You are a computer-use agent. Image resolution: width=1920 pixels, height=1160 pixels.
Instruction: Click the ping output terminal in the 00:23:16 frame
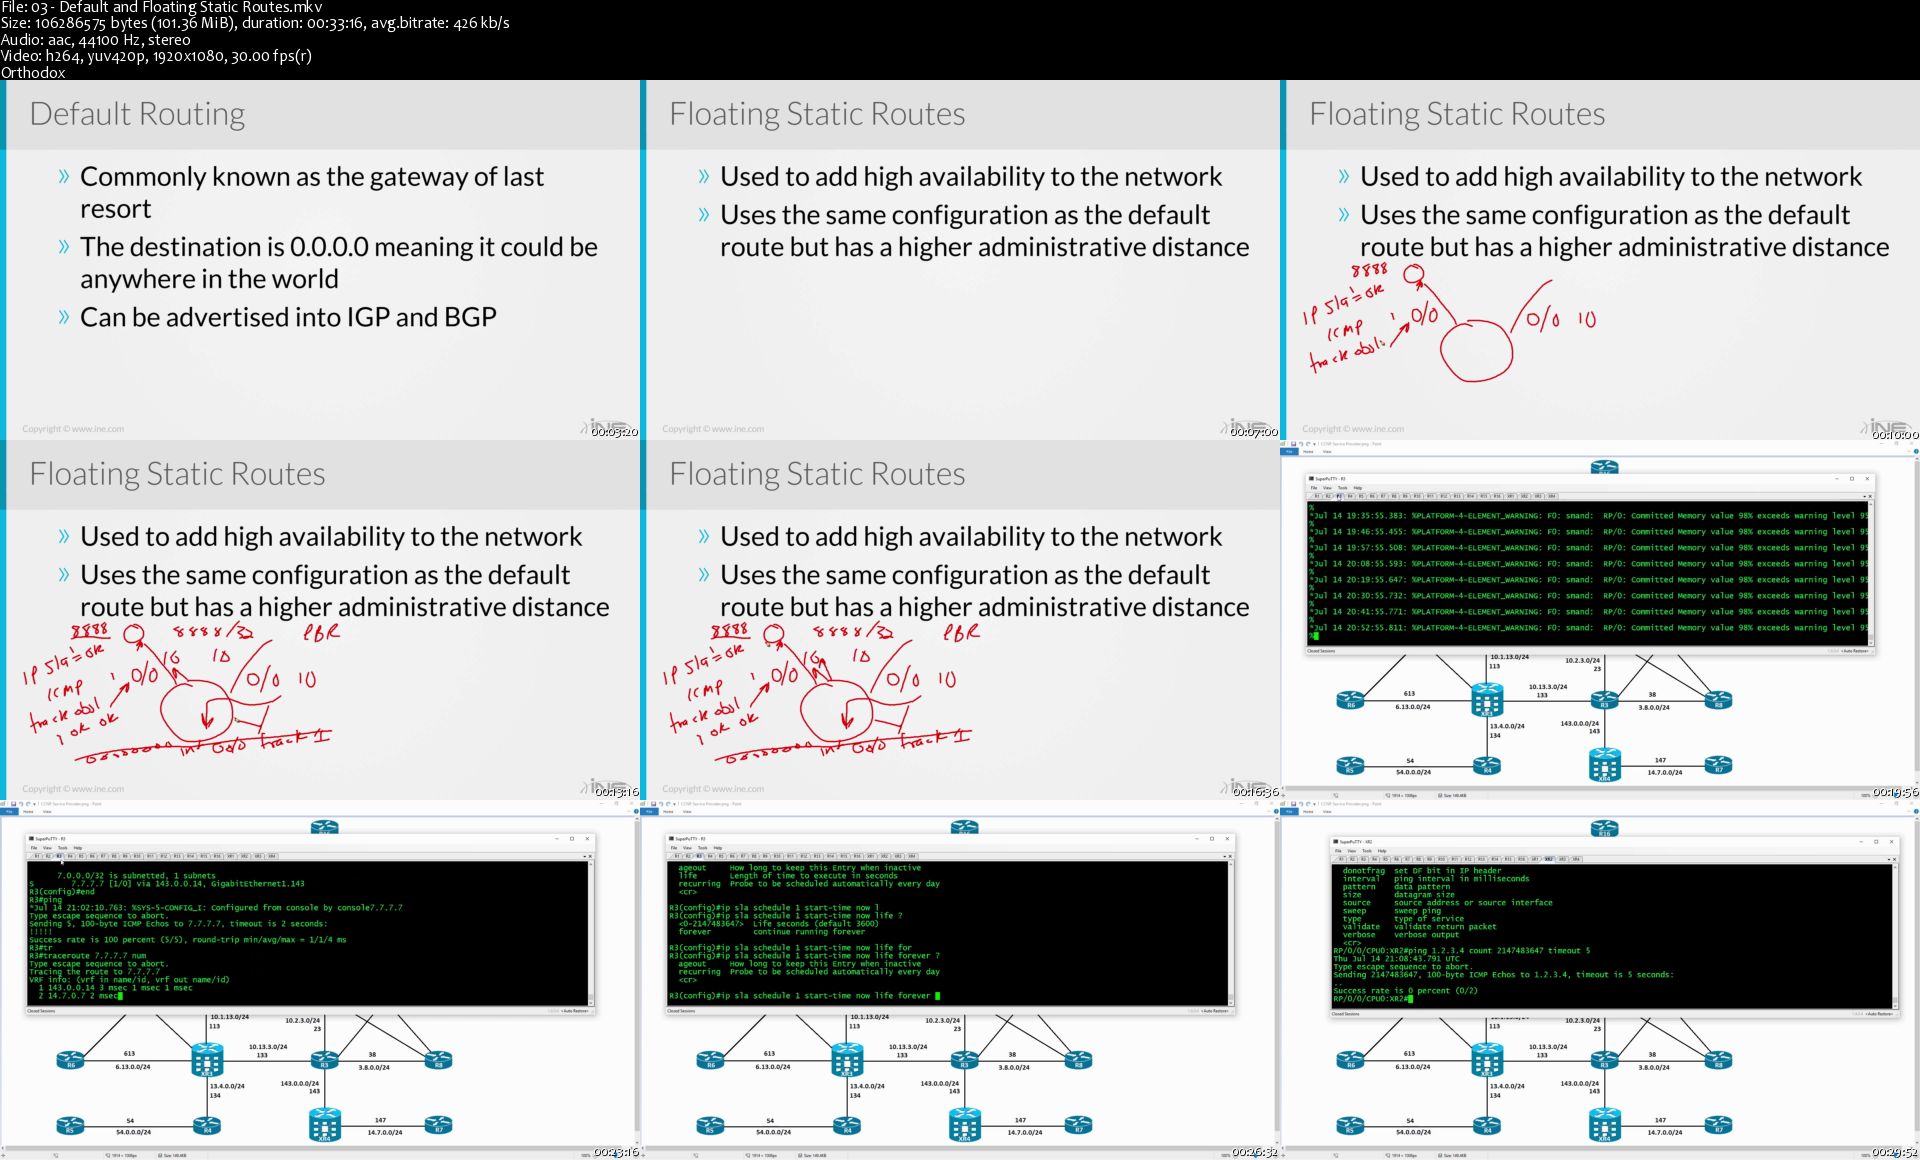(x=308, y=932)
